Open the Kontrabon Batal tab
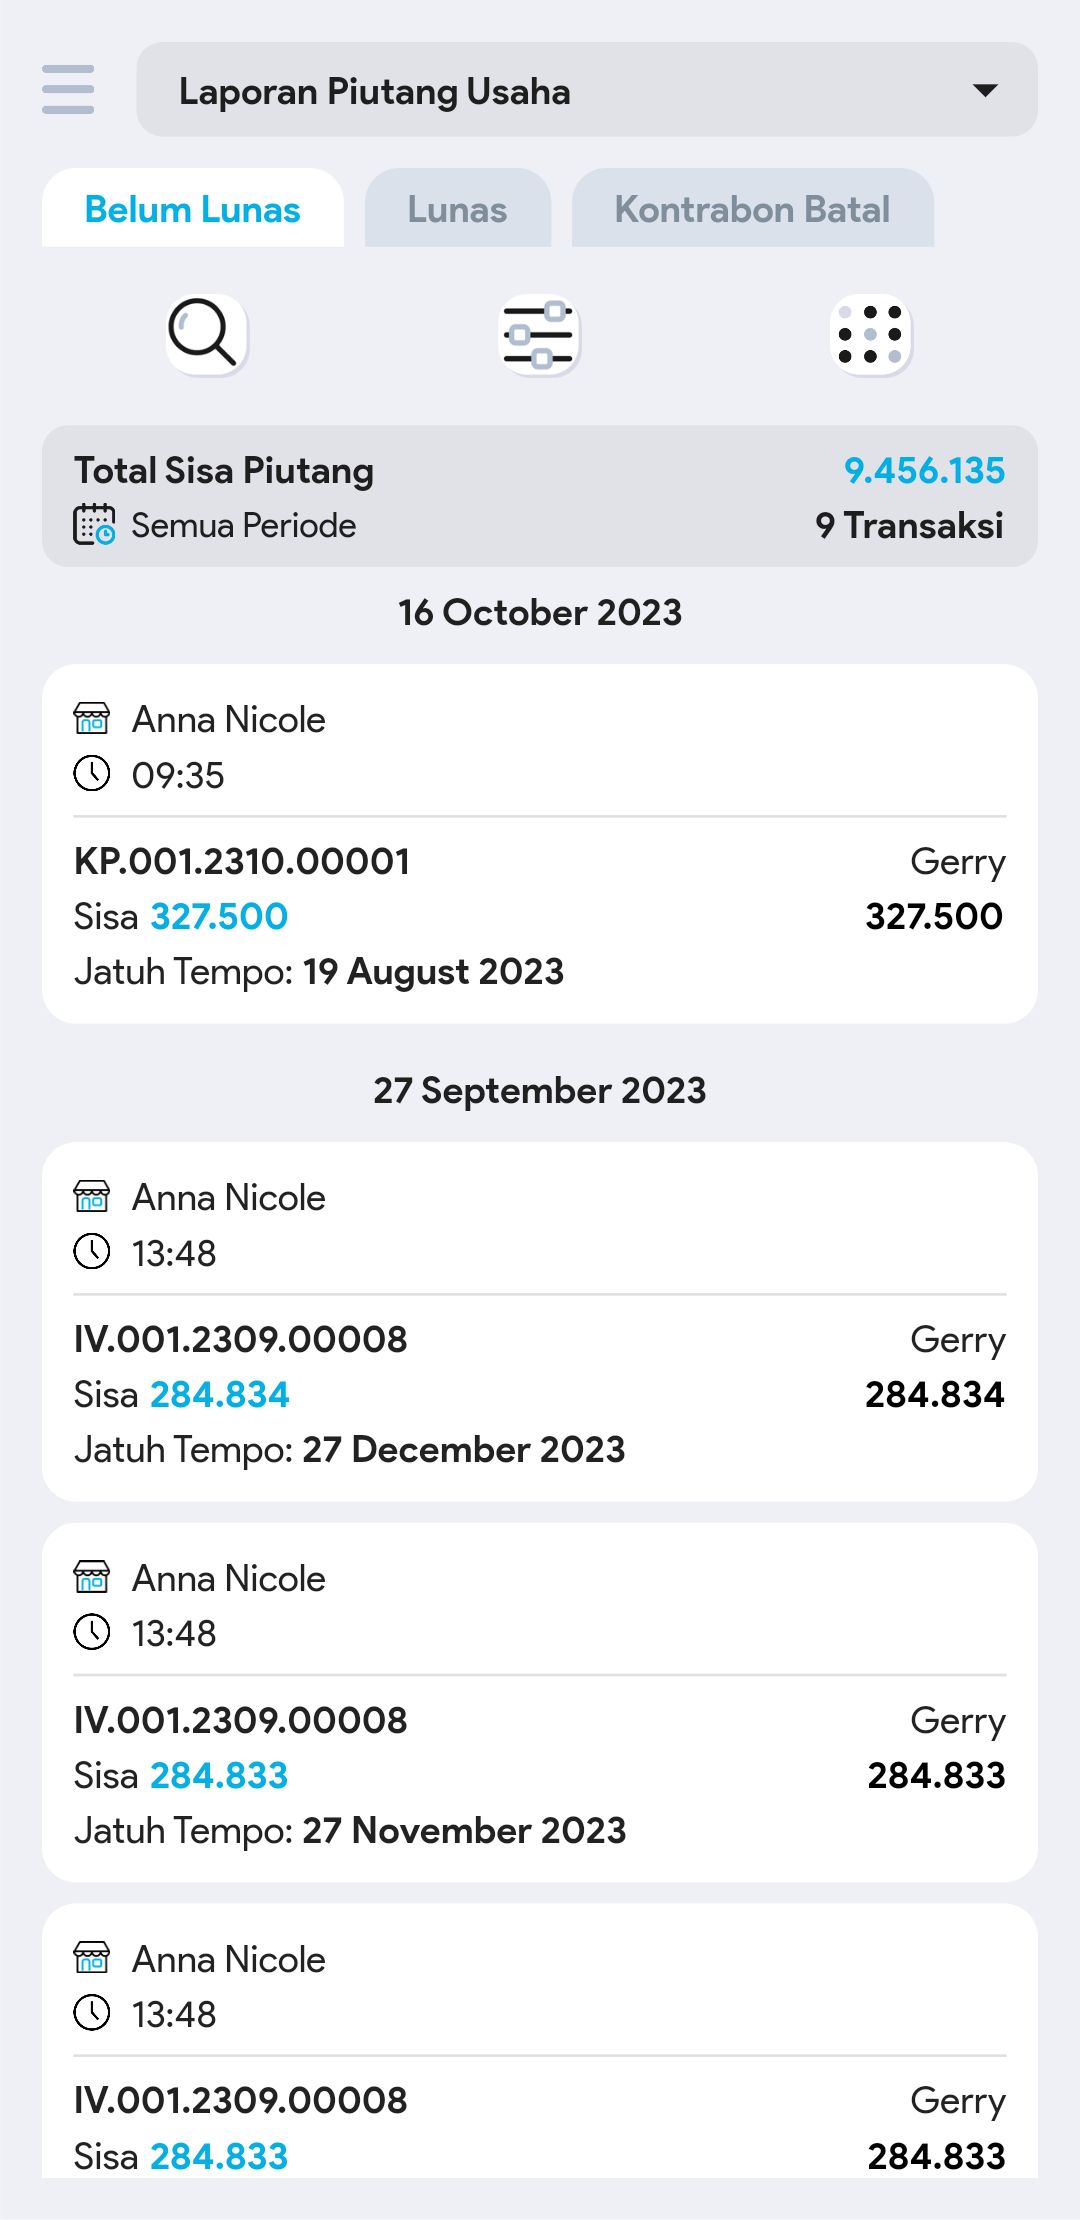Image resolution: width=1080 pixels, height=2220 pixels. tap(752, 209)
